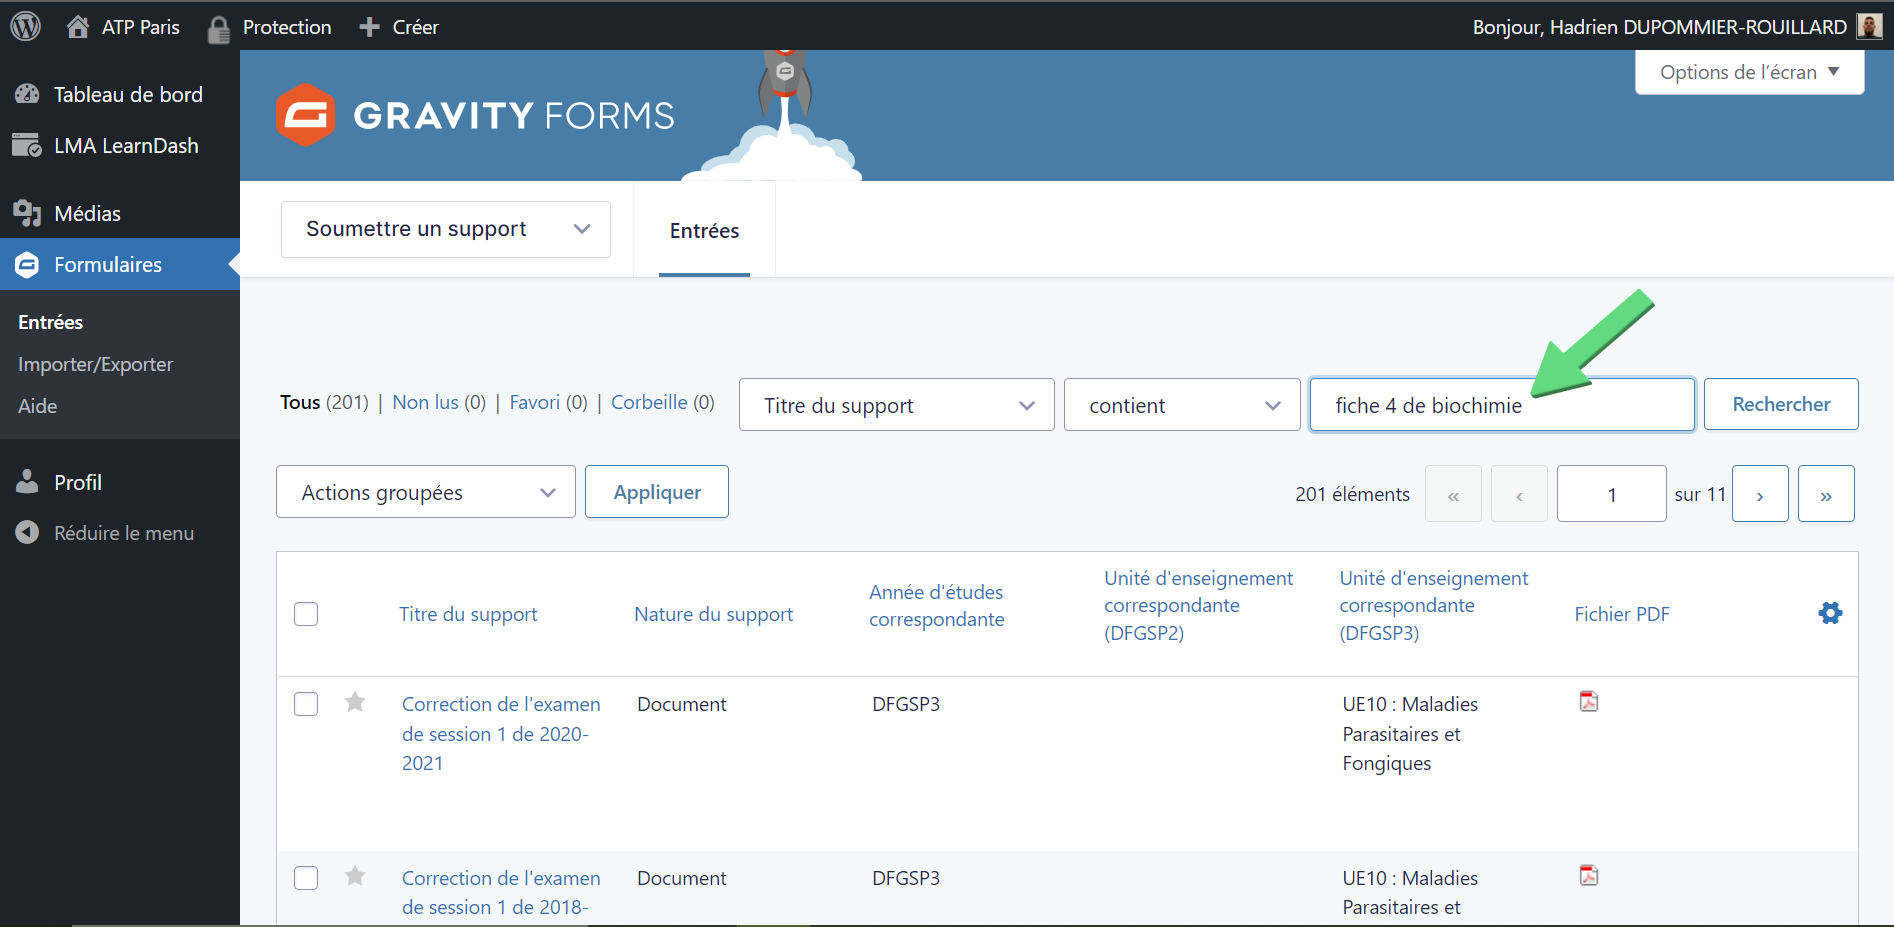Open the table column settings gear
Image resolution: width=1894 pixels, height=927 pixels.
tap(1830, 613)
